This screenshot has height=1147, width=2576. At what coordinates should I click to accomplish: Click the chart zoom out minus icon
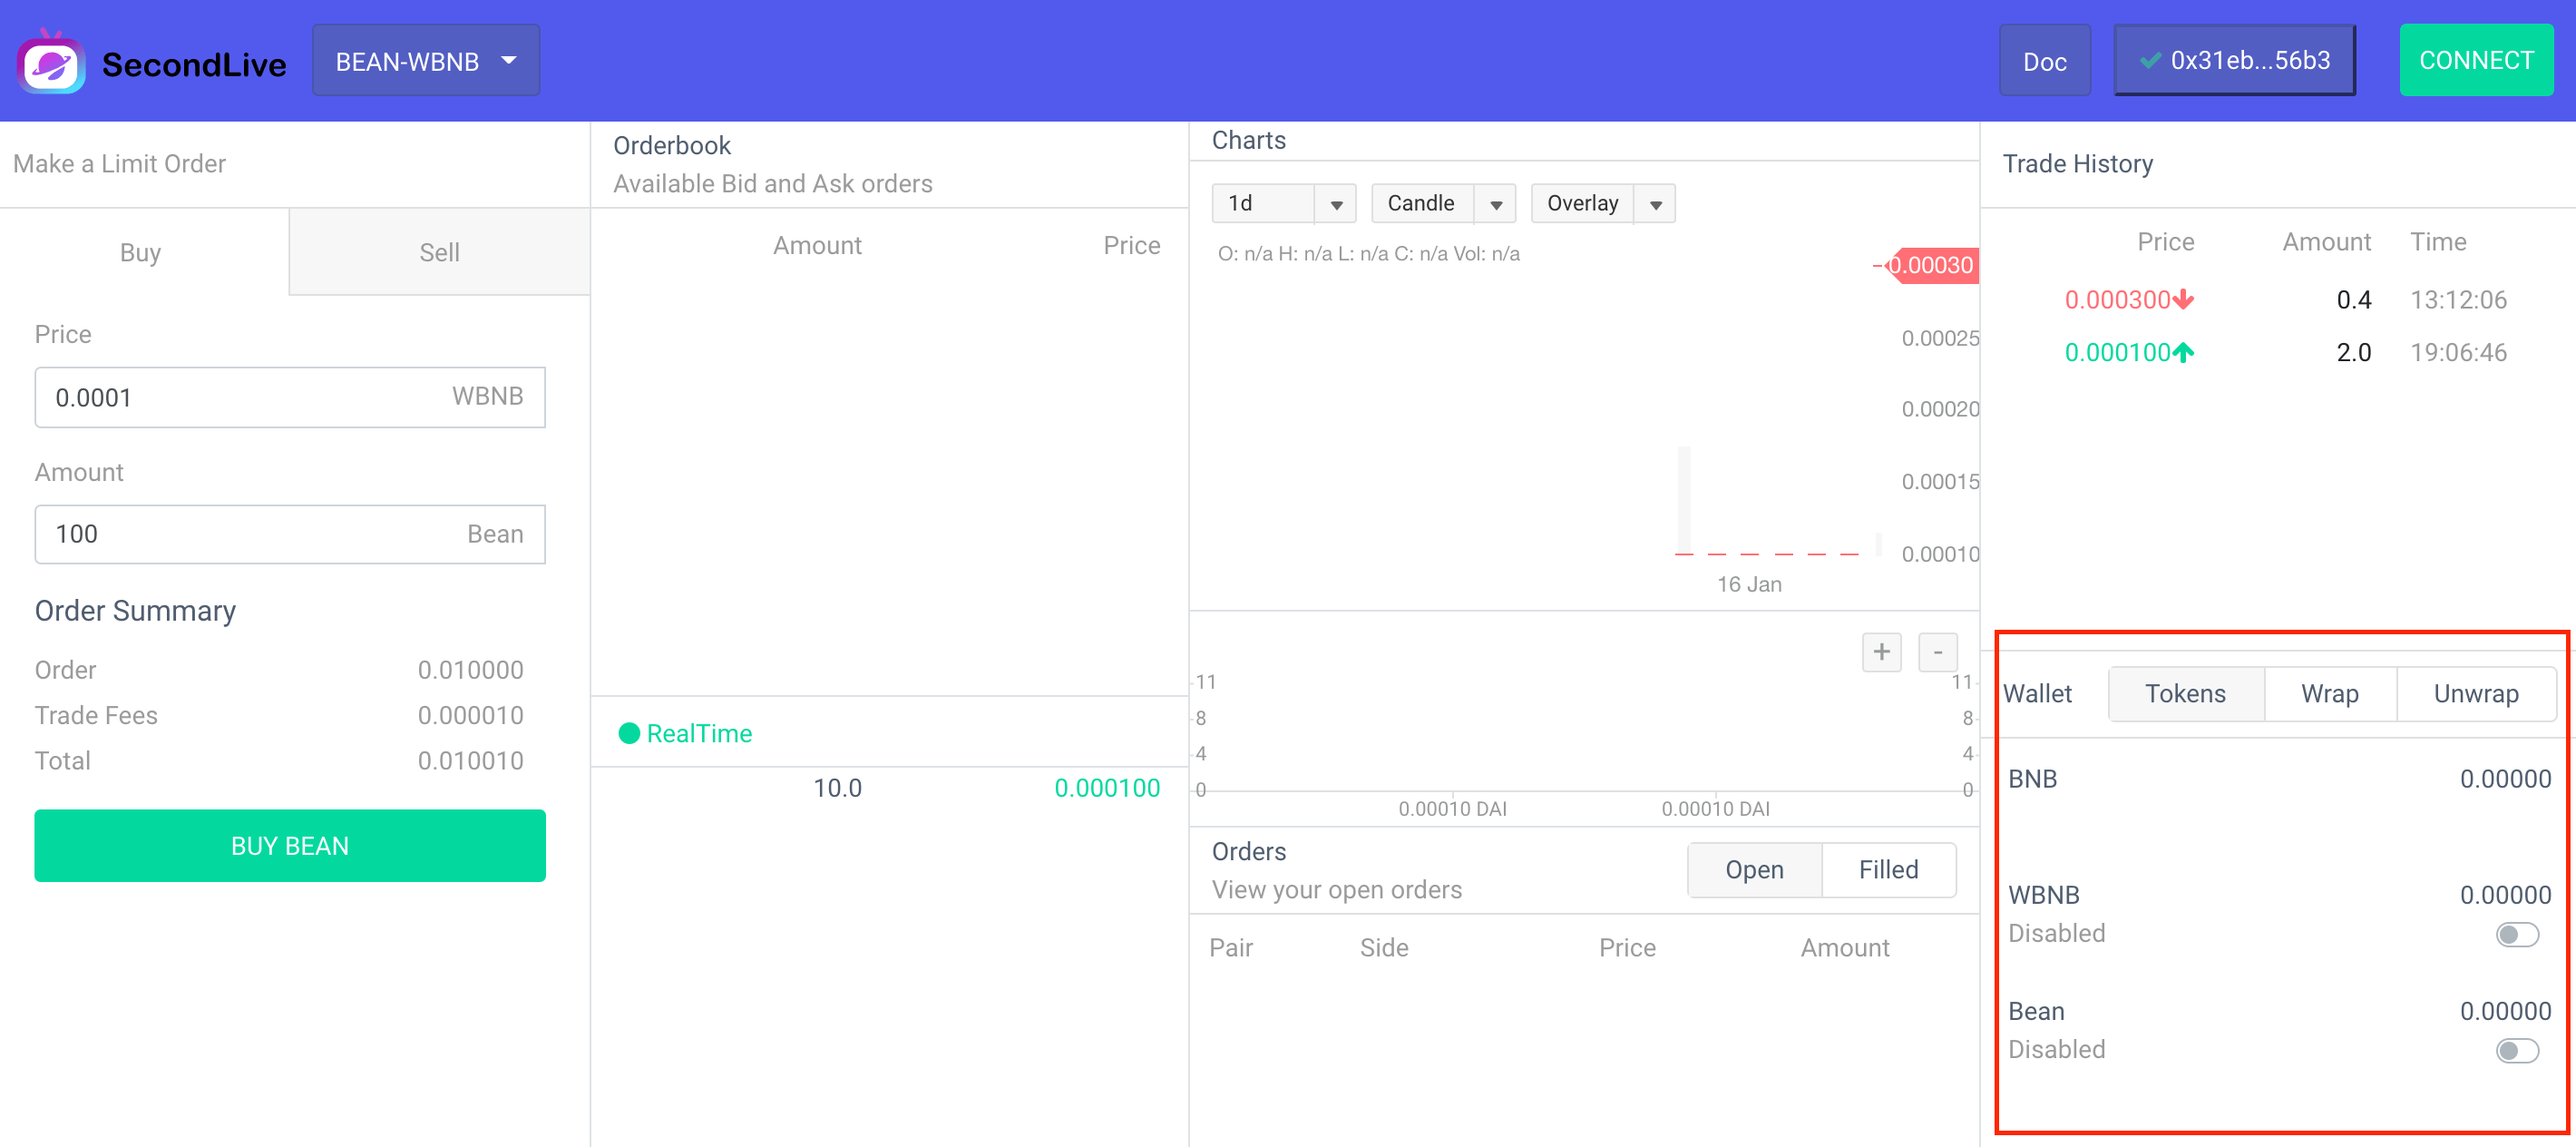pyautogui.click(x=1937, y=652)
